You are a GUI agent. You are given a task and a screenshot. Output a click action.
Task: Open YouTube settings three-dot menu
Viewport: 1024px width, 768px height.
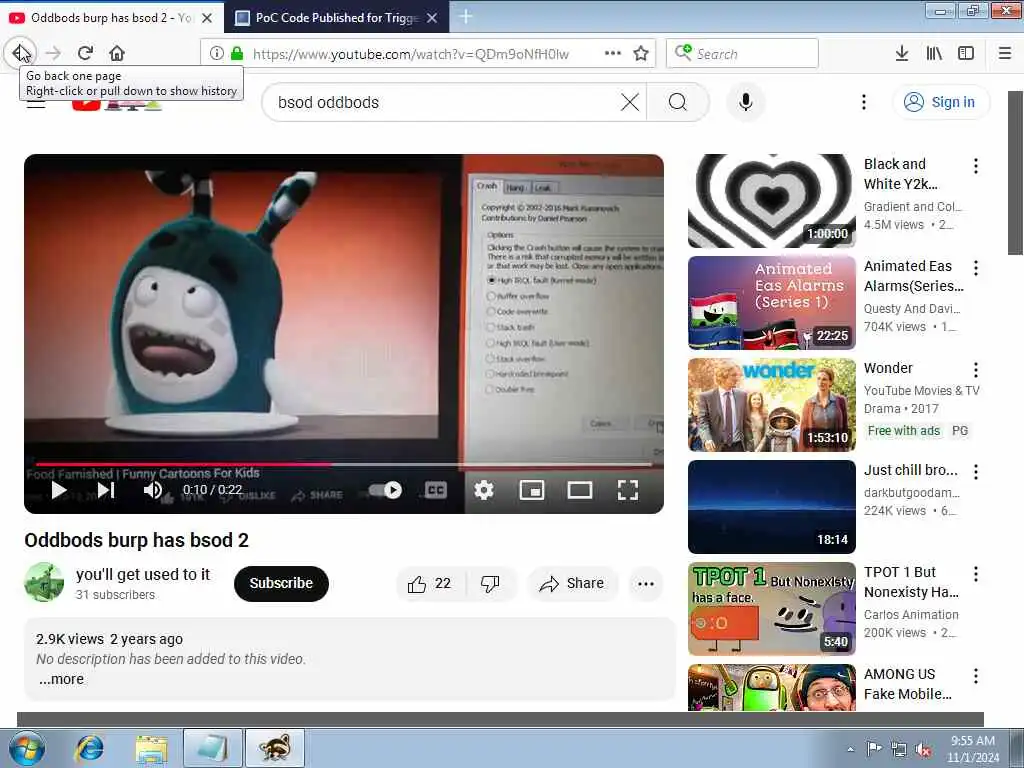click(863, 102)
